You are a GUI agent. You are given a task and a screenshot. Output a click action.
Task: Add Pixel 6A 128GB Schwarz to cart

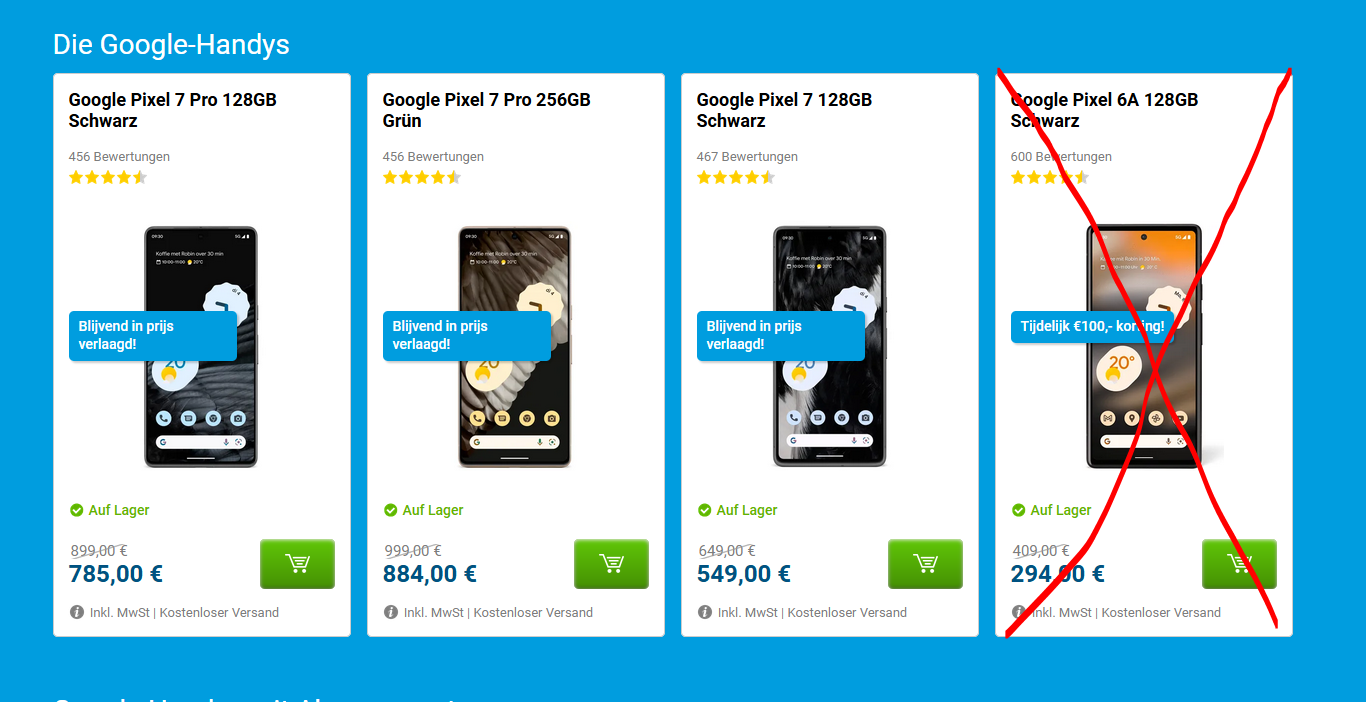(1239, 564)
